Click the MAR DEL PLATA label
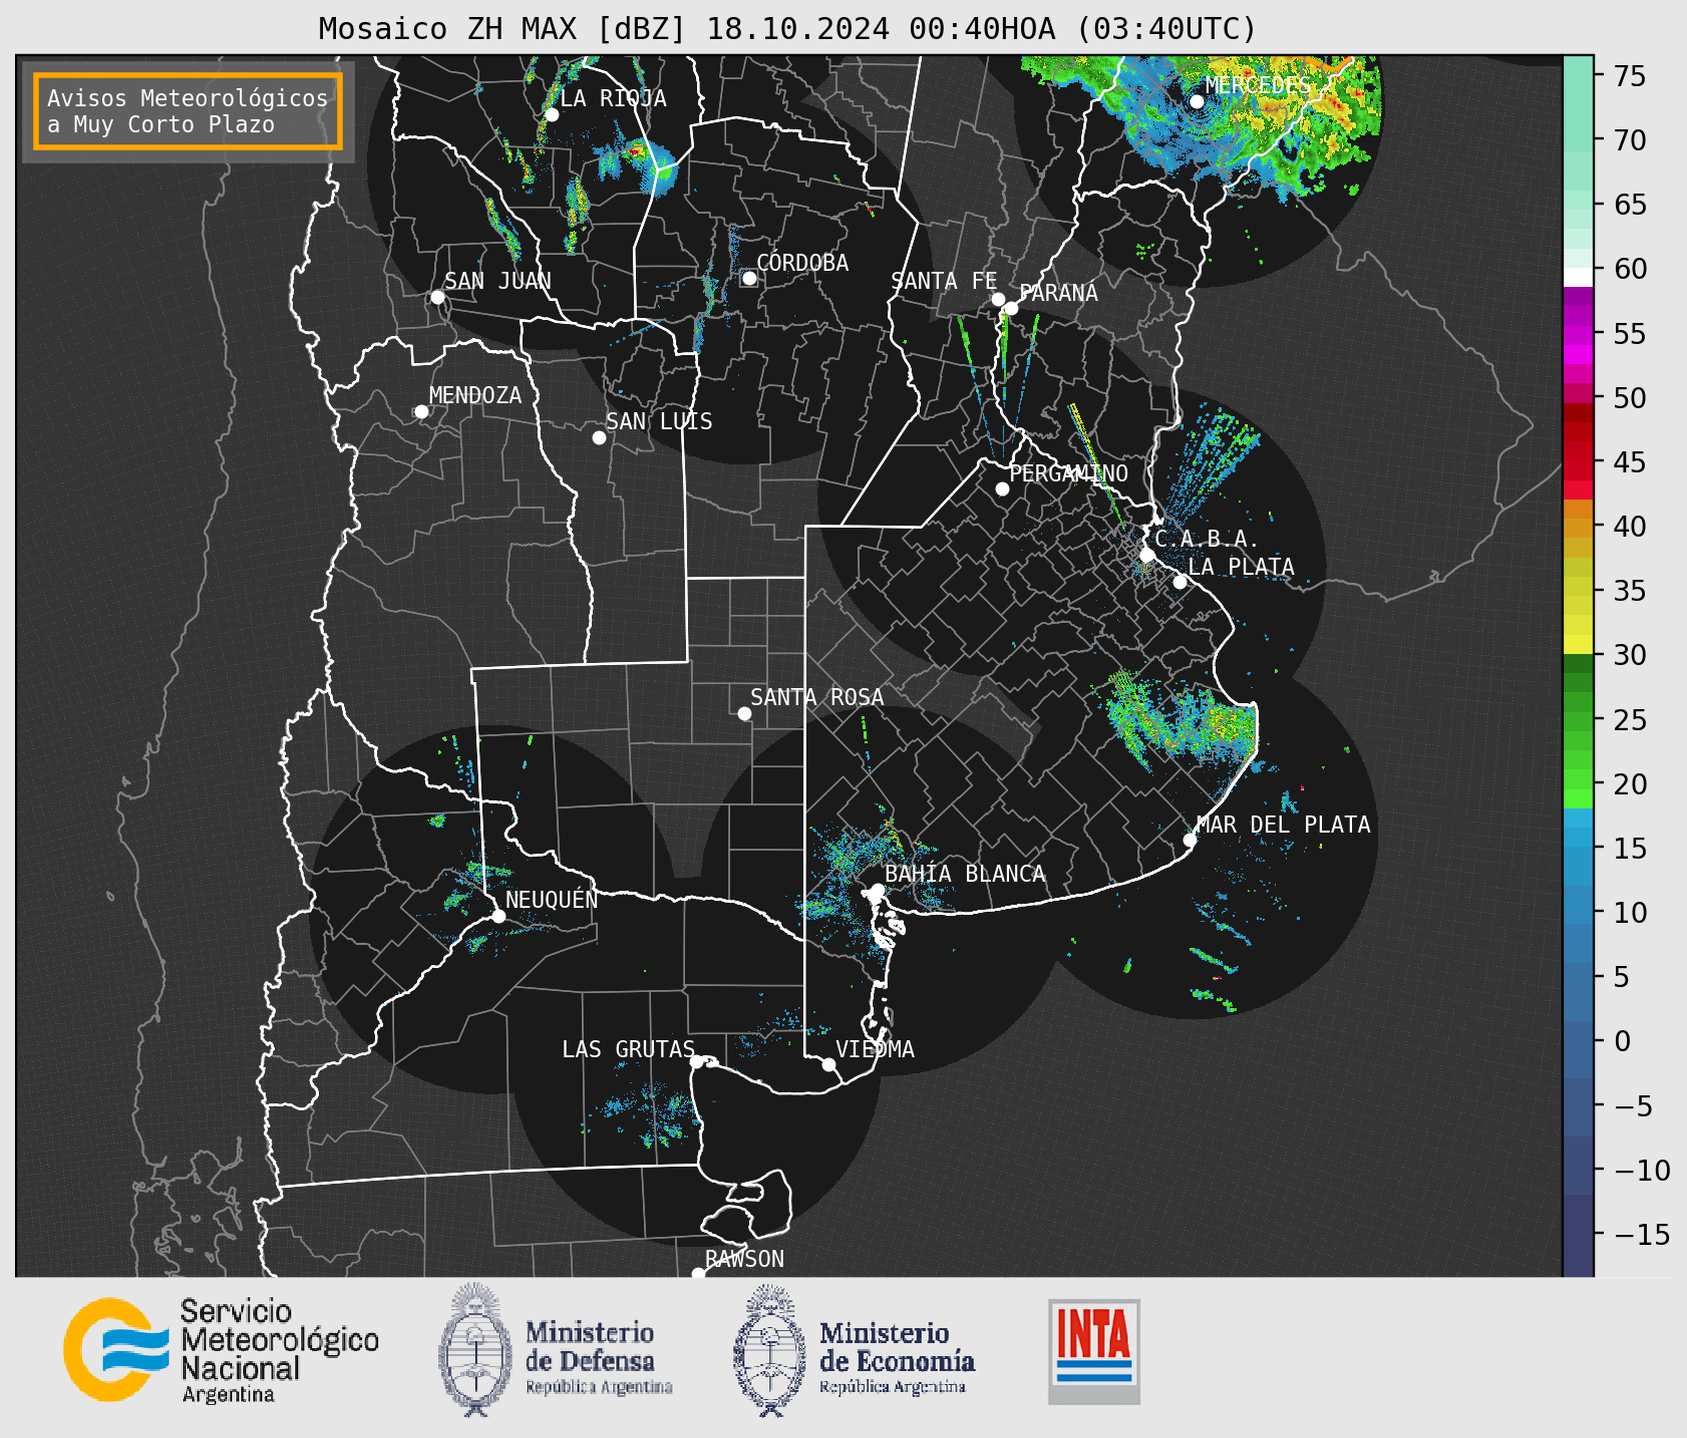1687x1438 pixels. click(x=1283, y=825)
